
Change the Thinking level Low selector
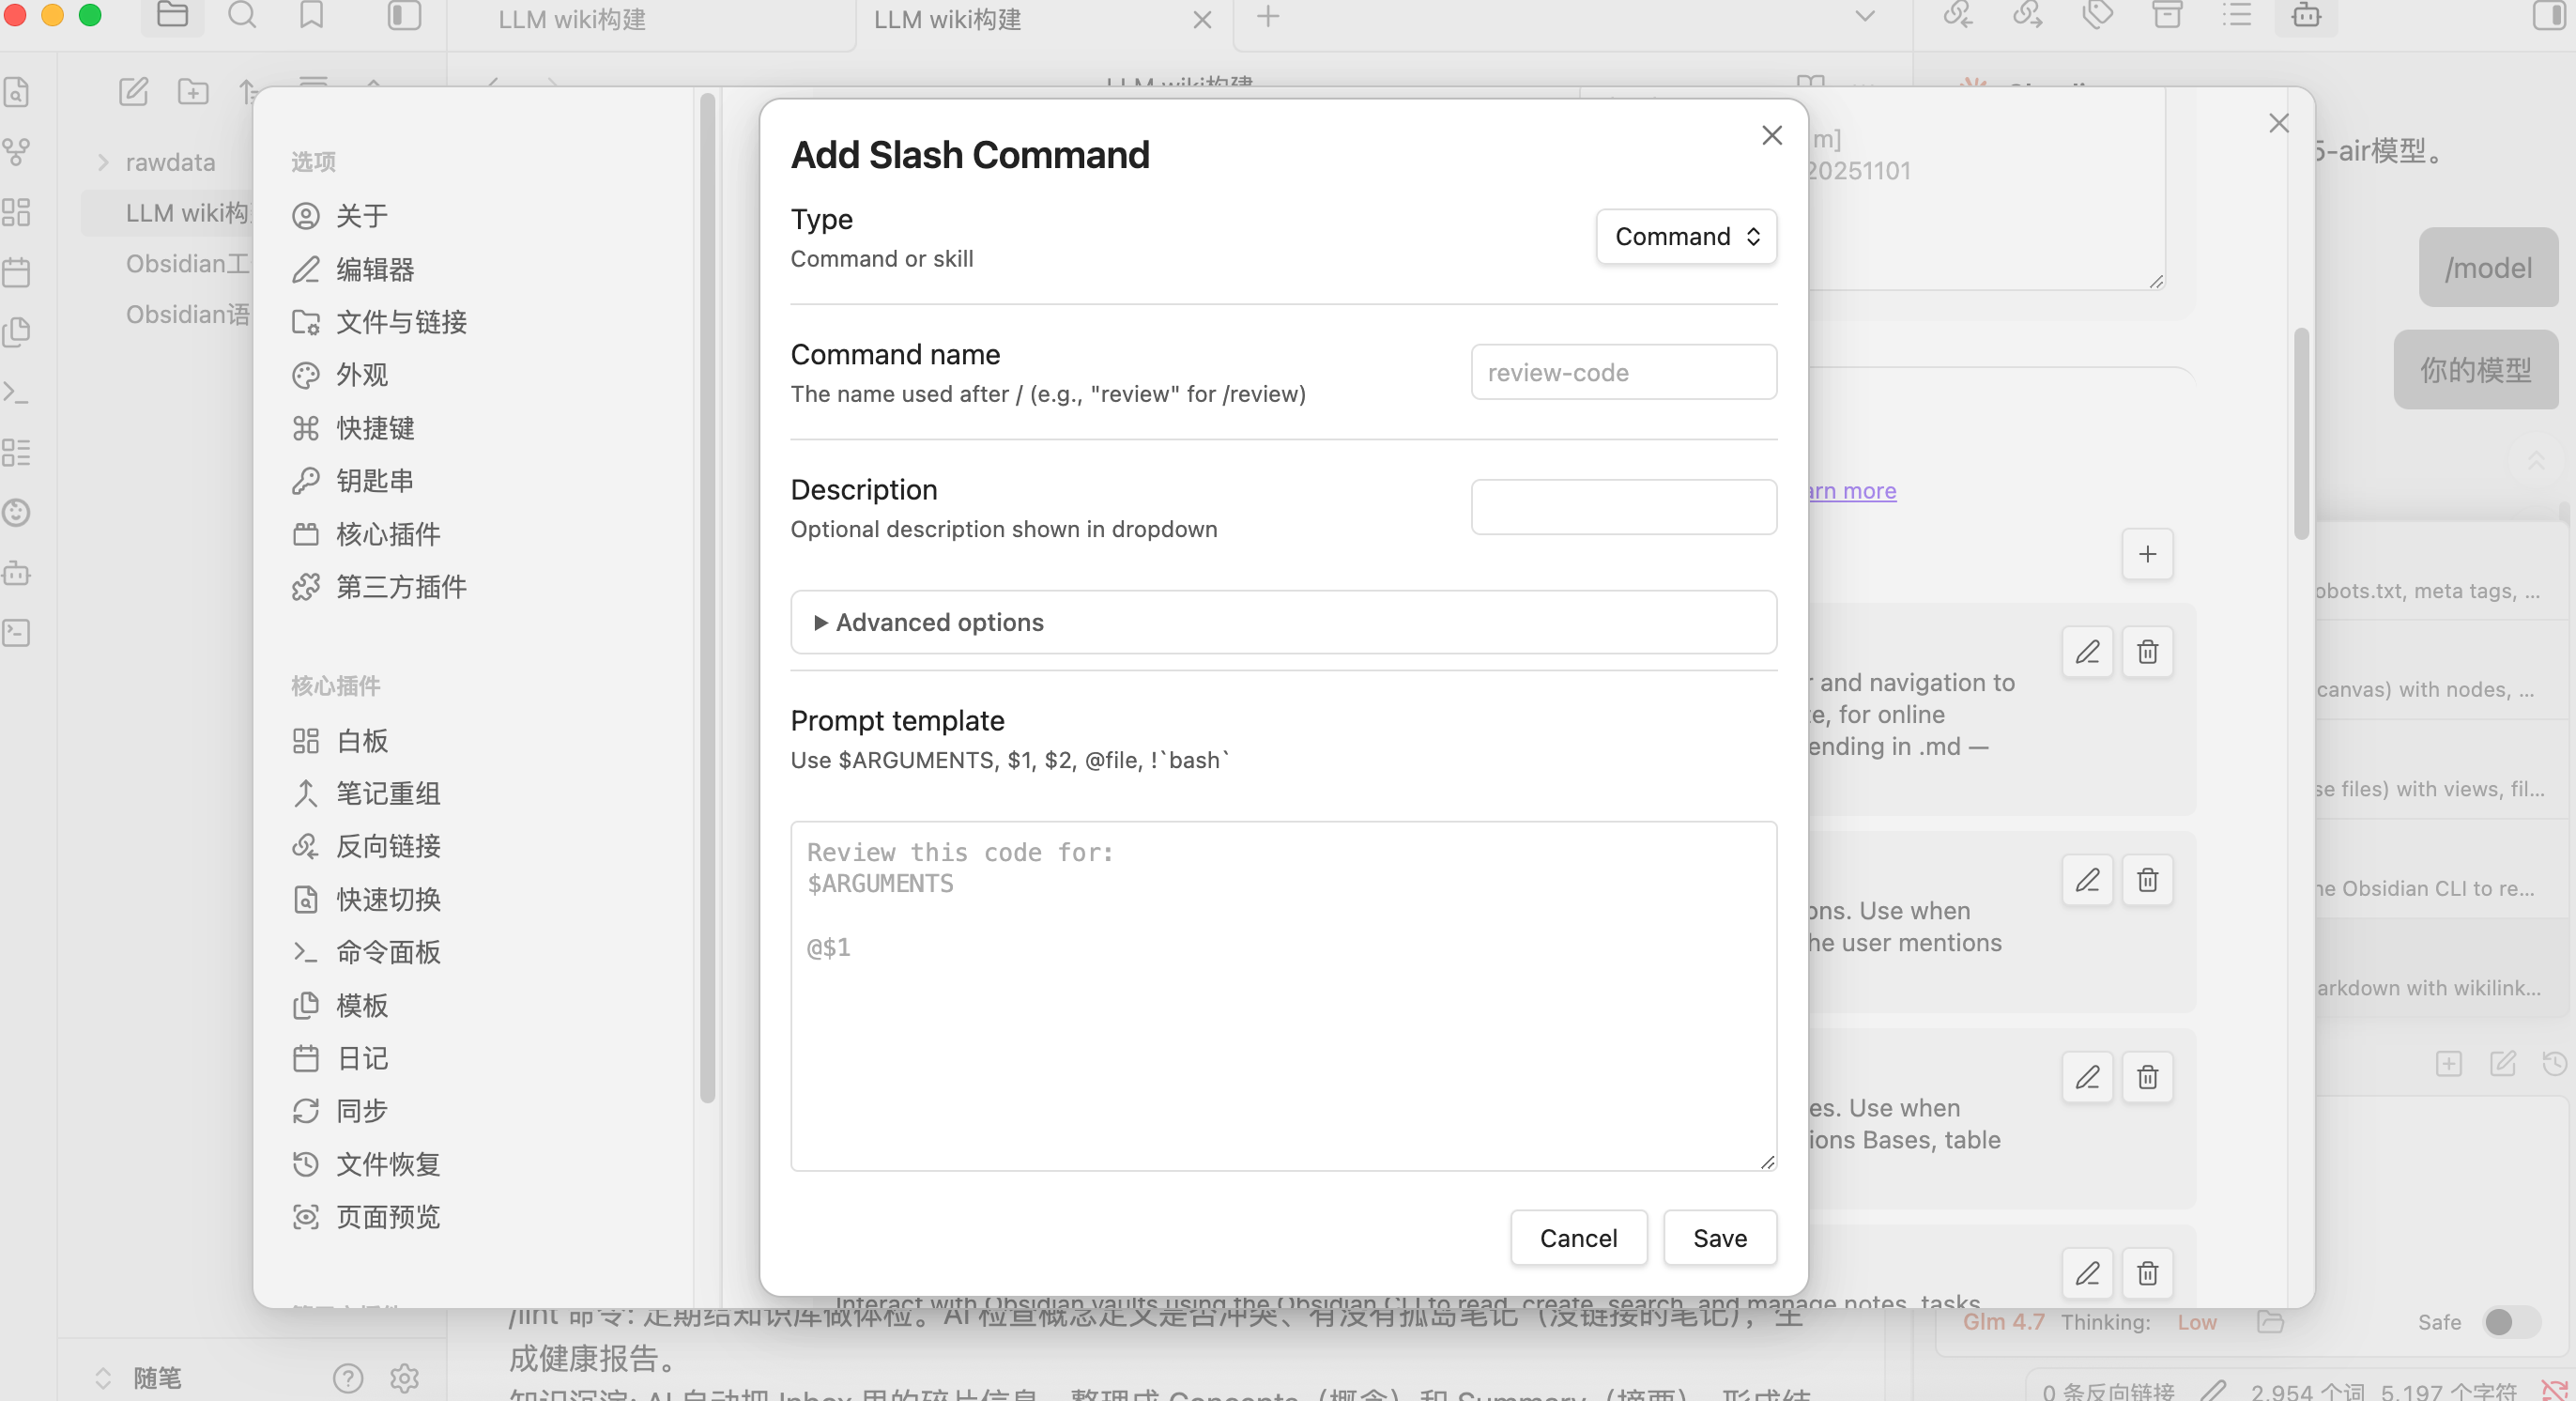tap(2197, 1322)
